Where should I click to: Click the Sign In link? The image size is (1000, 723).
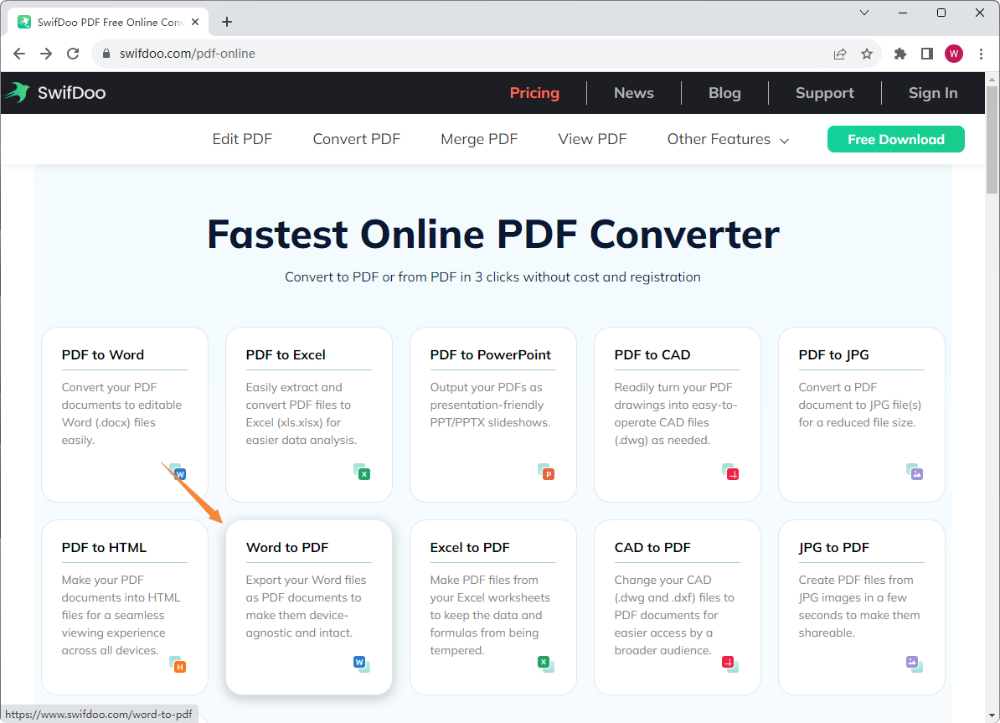(x=933, y=93)
